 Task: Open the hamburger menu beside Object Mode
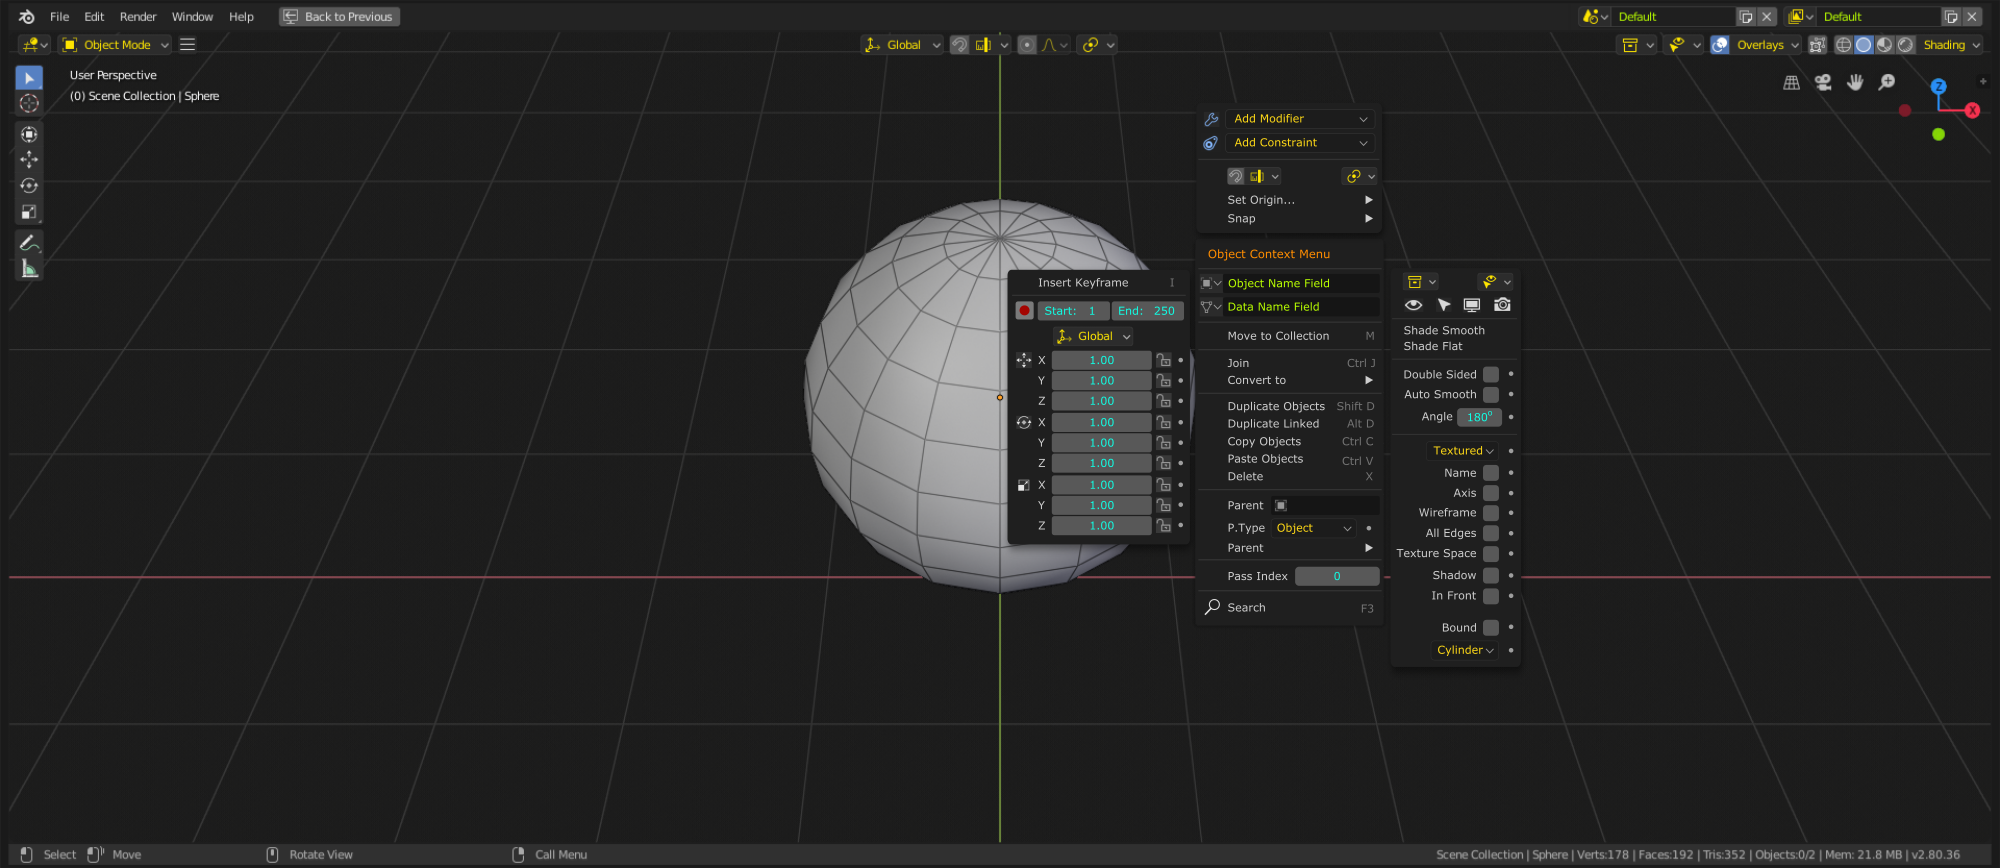point(187,45)
